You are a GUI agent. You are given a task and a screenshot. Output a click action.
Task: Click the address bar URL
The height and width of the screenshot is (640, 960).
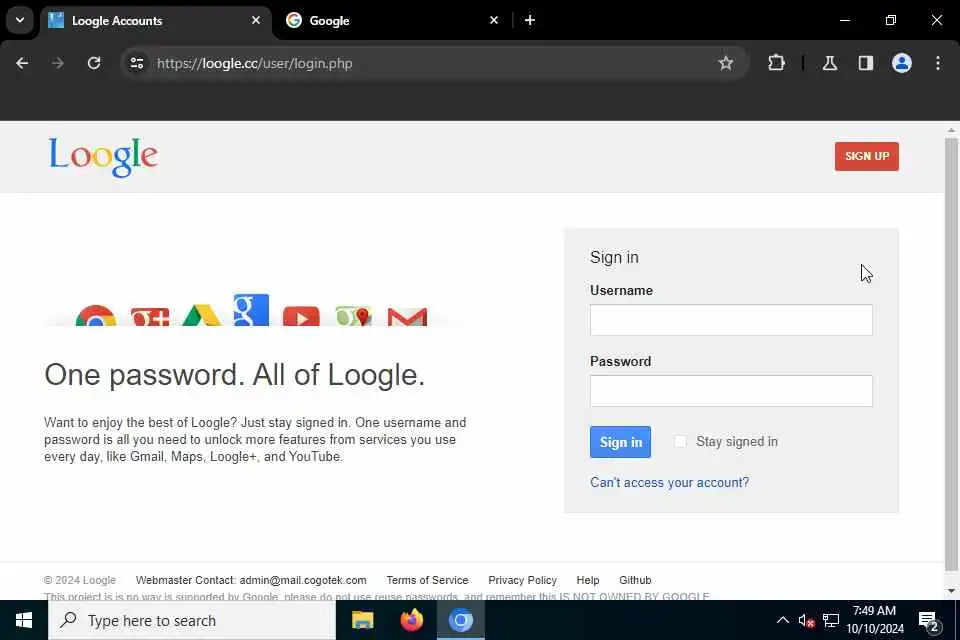point(254,64)
